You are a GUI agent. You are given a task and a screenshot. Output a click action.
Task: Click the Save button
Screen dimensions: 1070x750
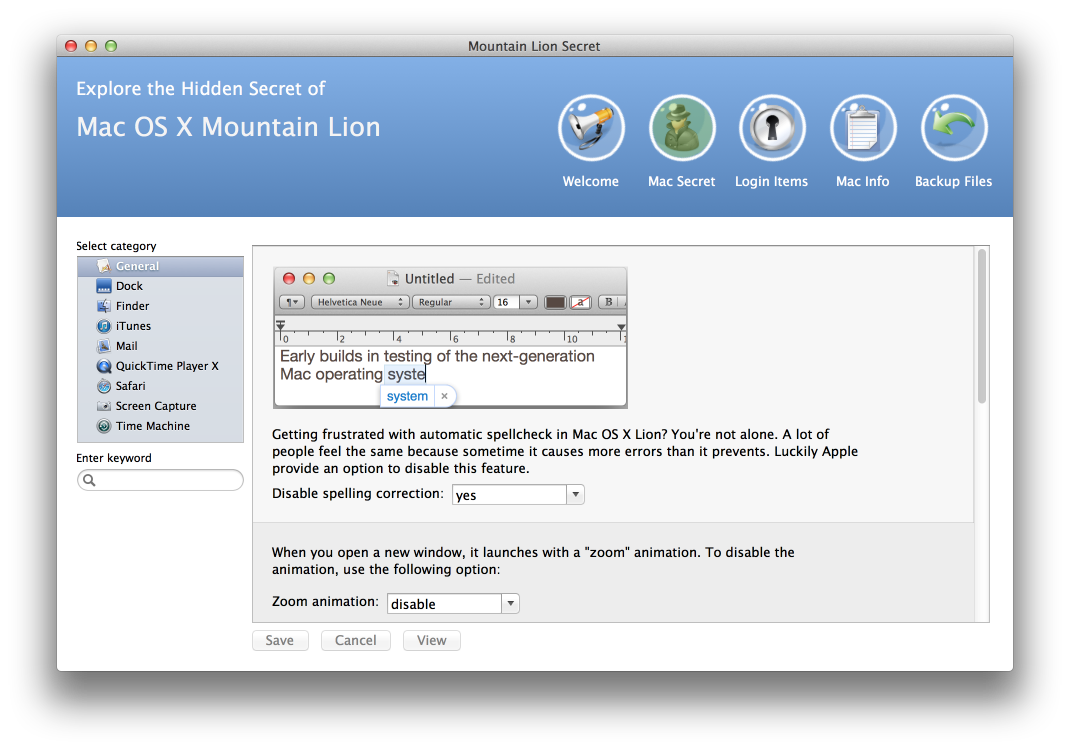(x=280, y=640)
